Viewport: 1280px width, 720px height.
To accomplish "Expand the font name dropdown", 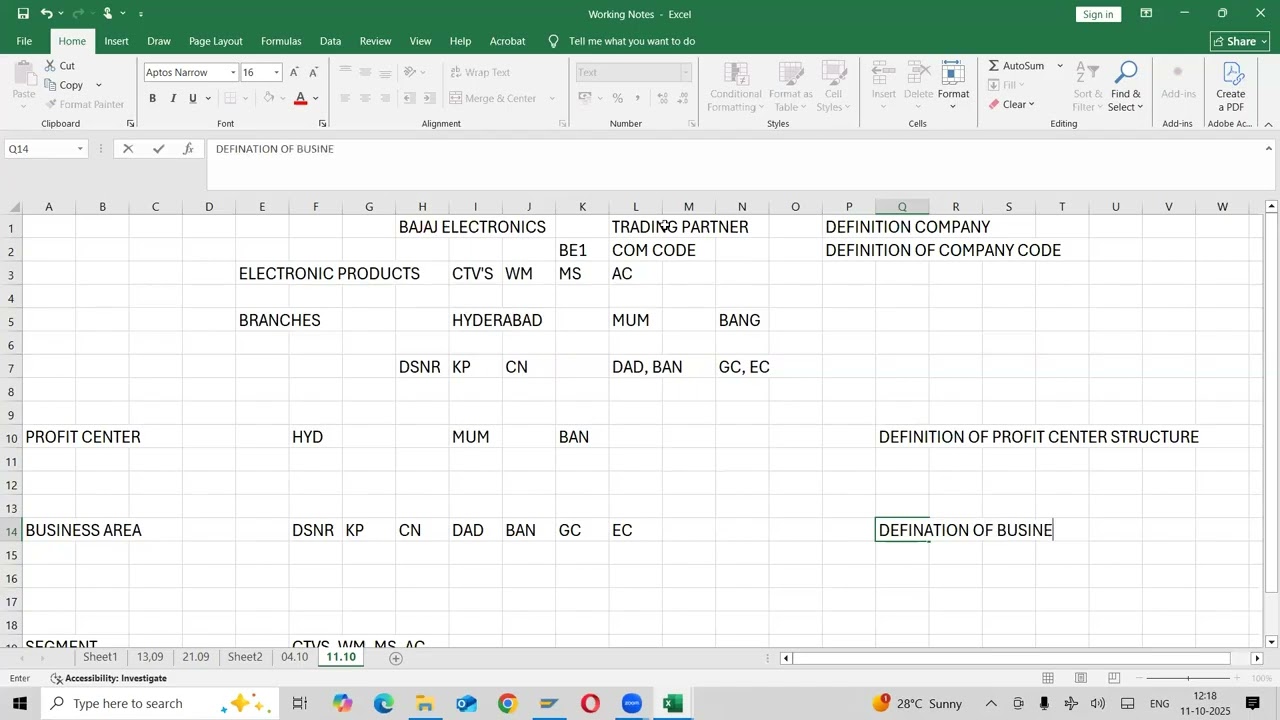I will pos(233,73).
